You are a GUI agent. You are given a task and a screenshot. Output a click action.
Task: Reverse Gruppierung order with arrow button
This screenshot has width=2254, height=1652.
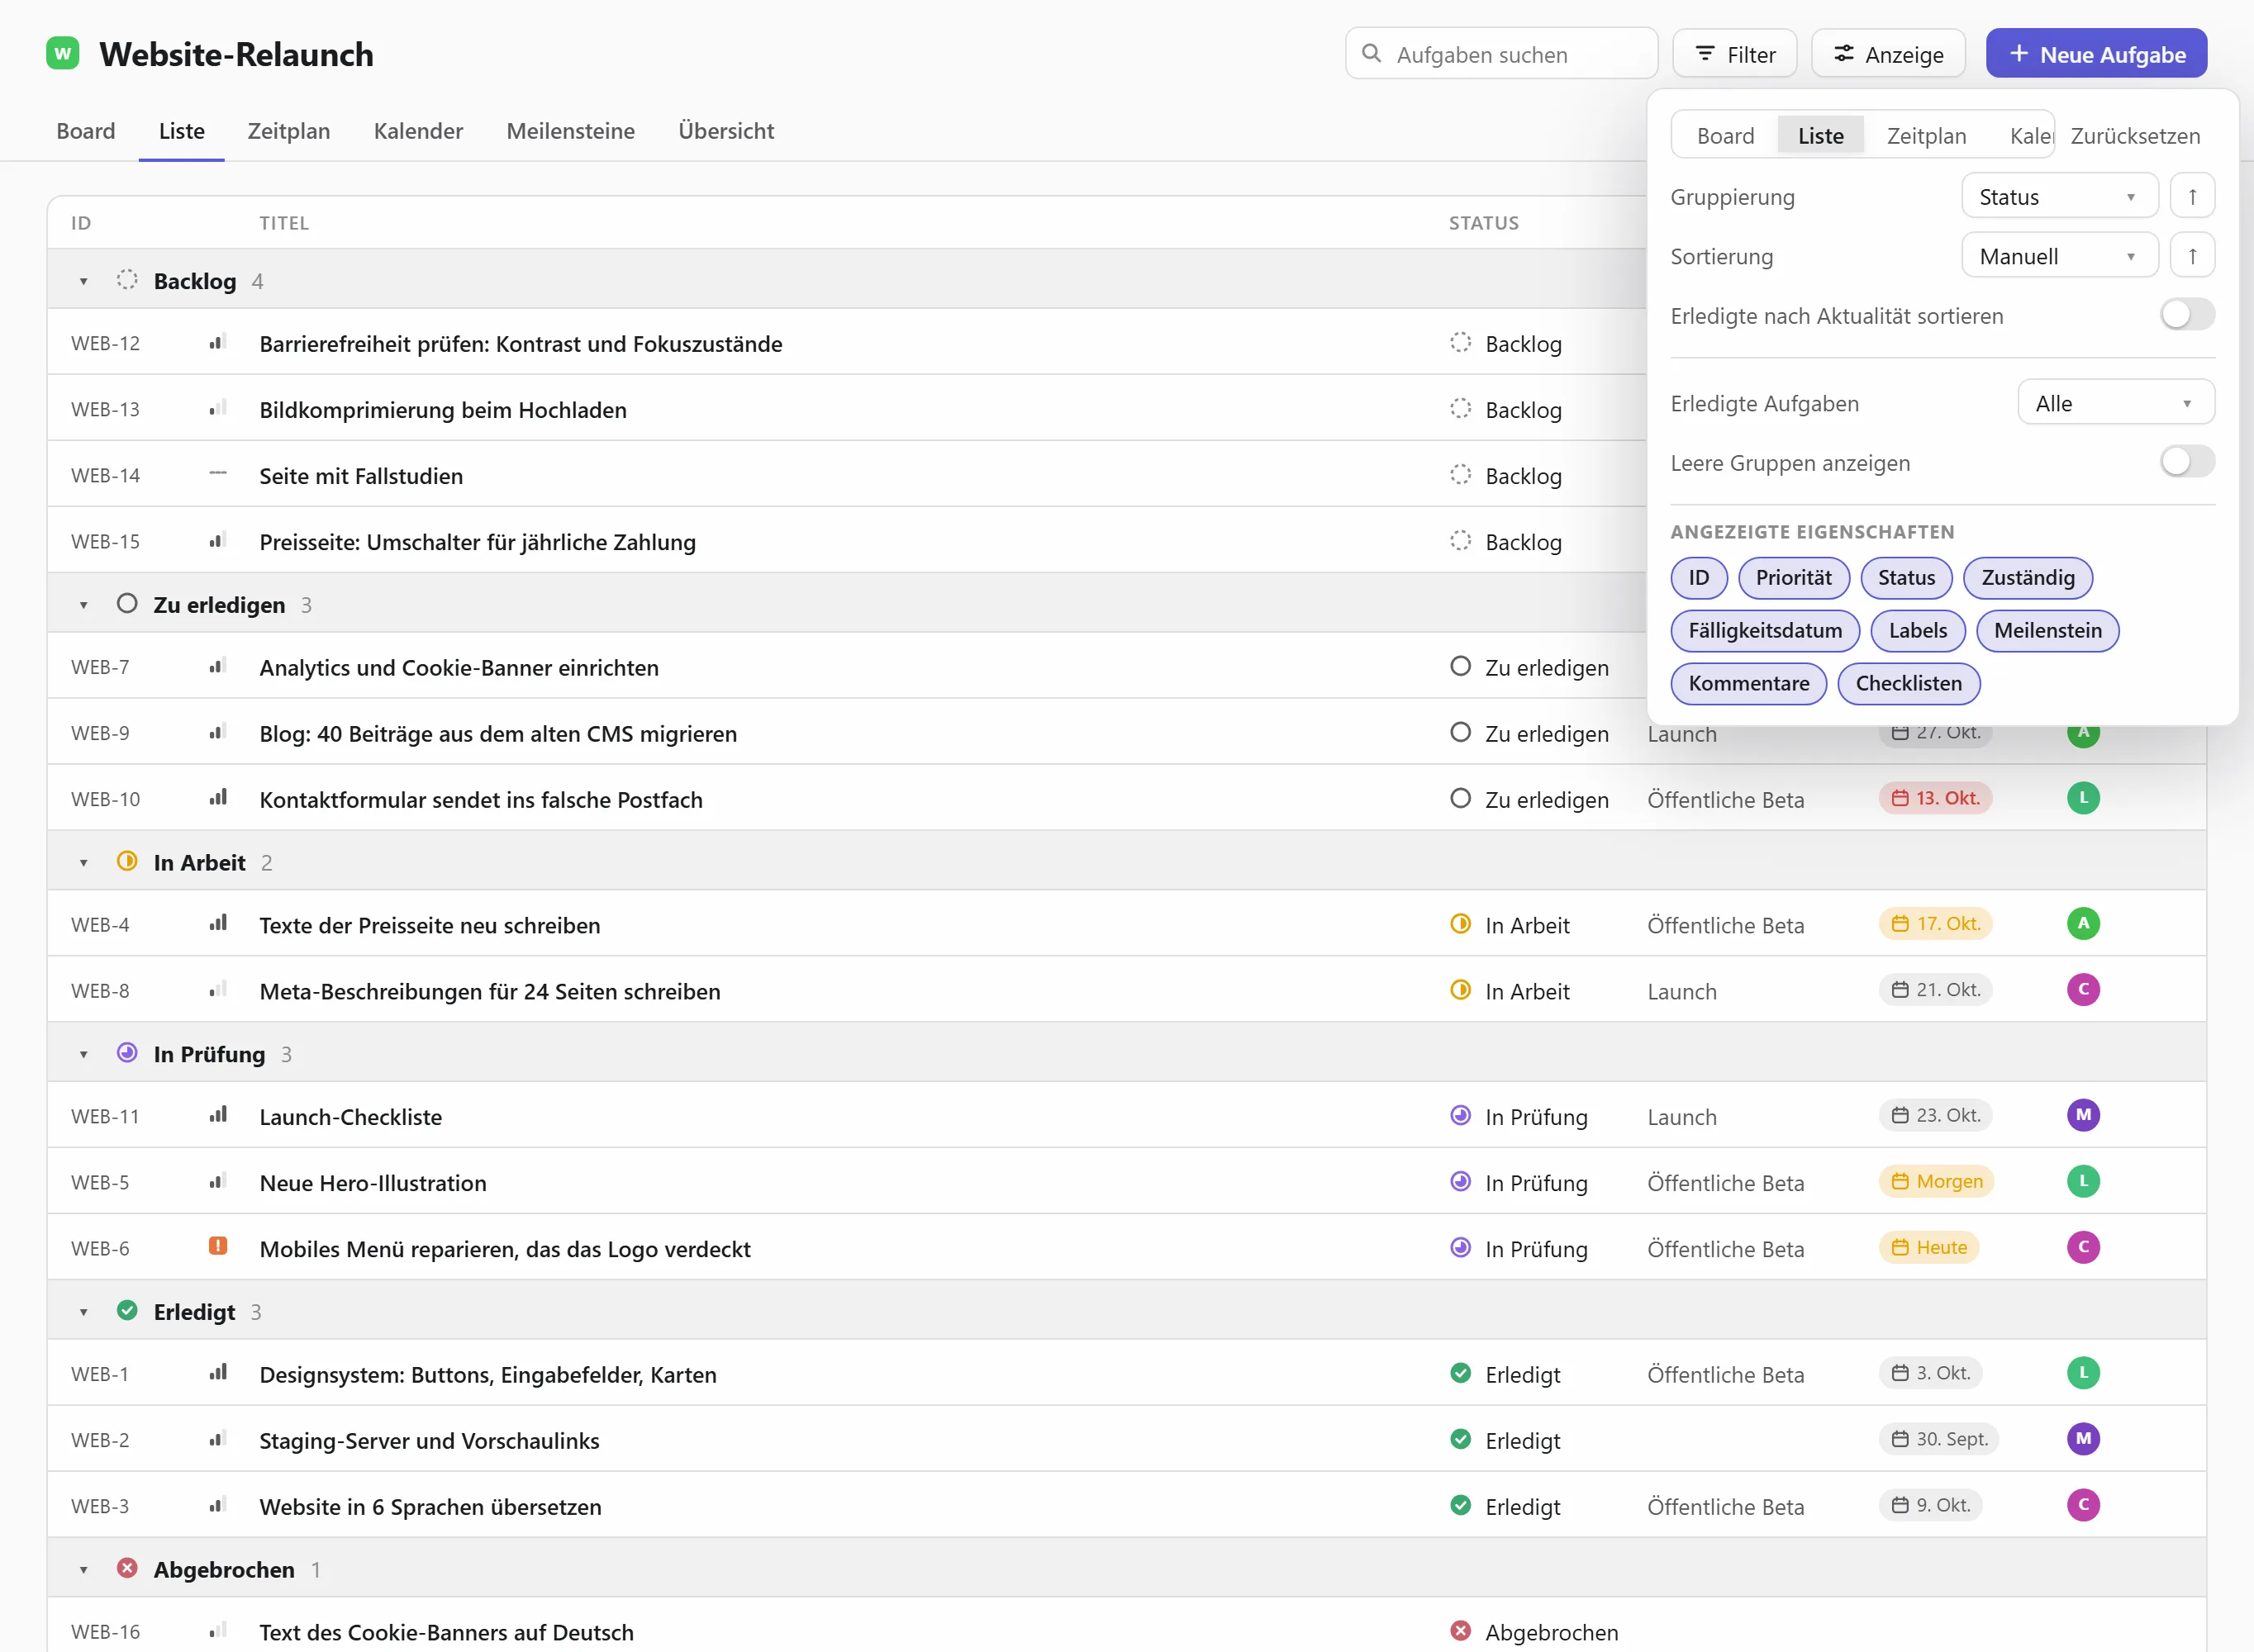[2192, 196]
